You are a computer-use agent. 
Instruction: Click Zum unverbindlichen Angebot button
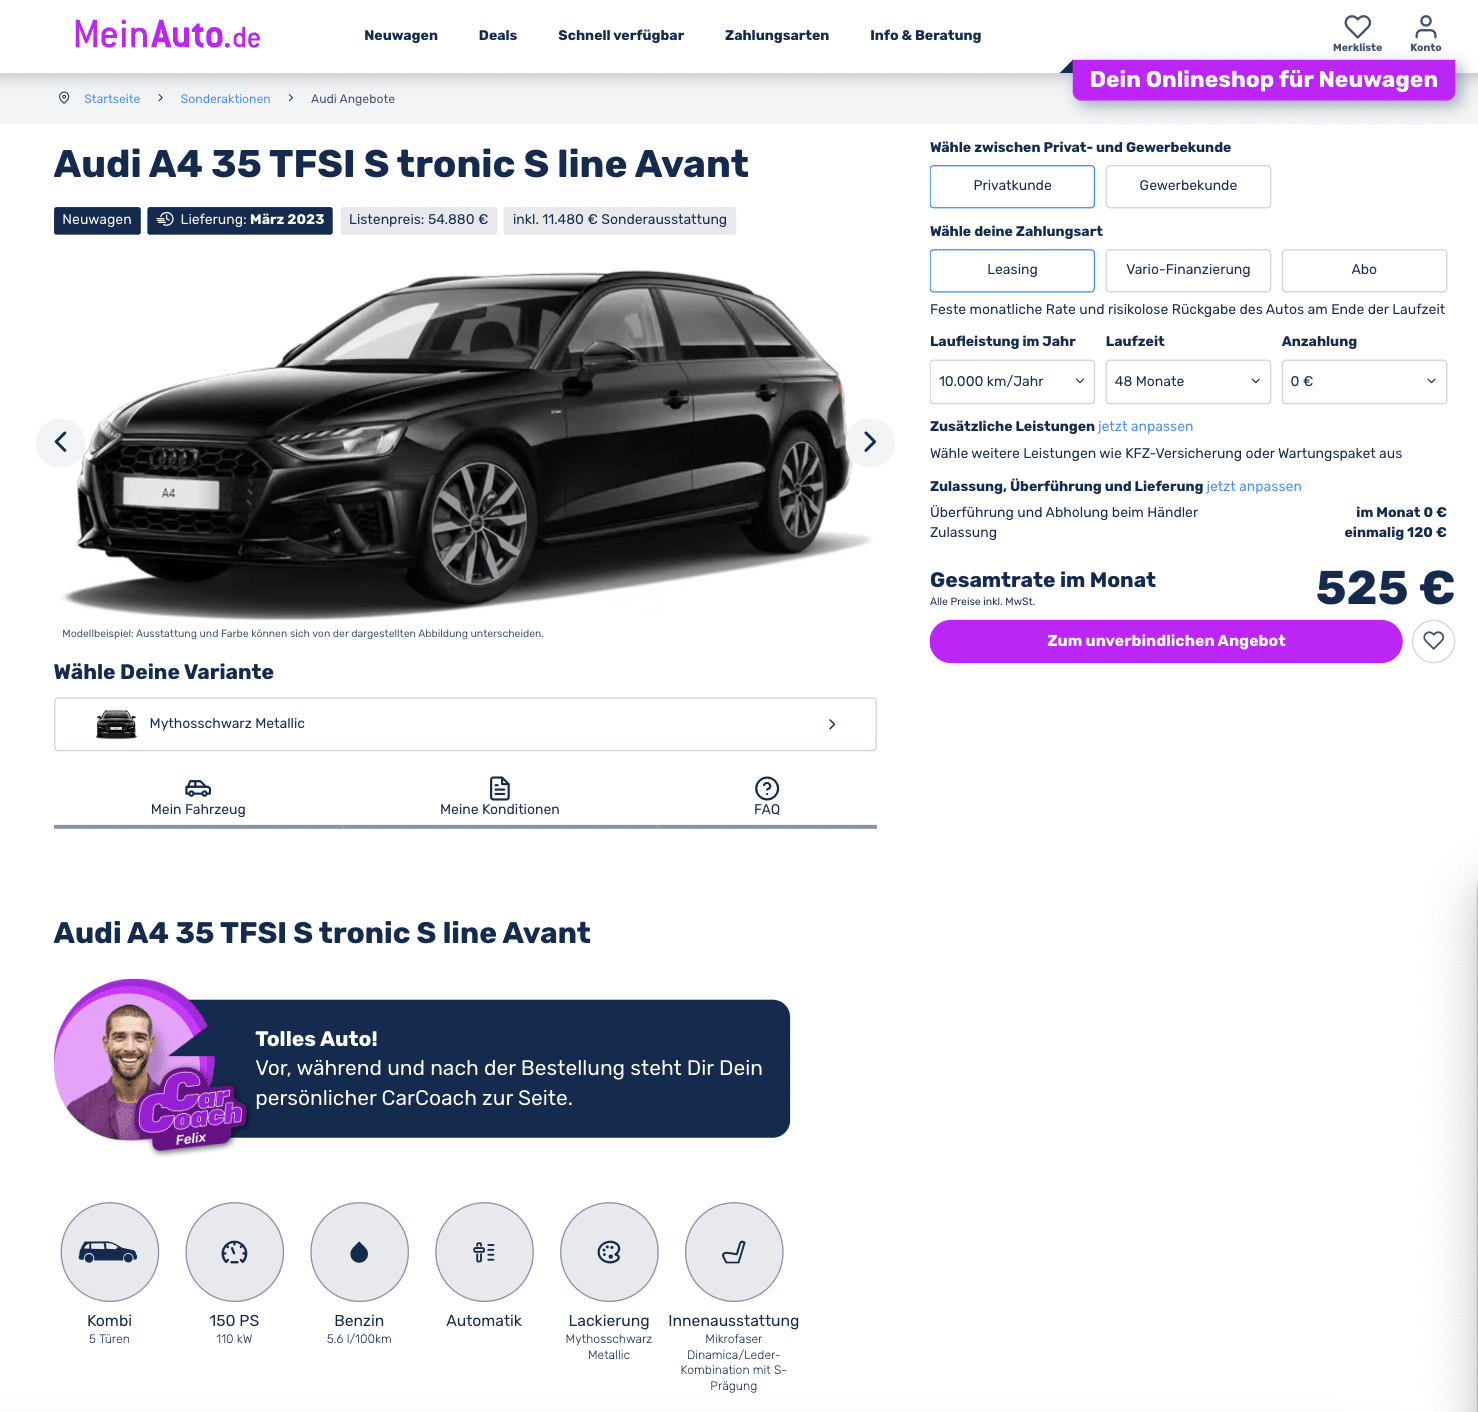click(x=1166, y=641)
